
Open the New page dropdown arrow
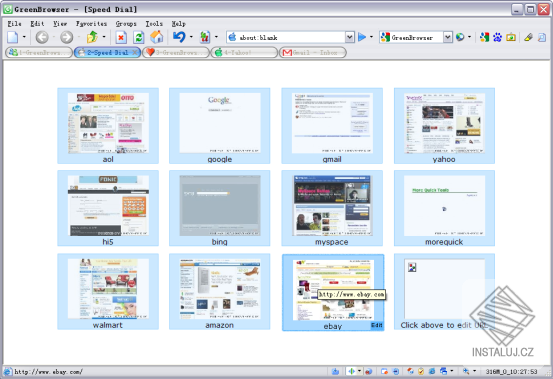[24, 37]
